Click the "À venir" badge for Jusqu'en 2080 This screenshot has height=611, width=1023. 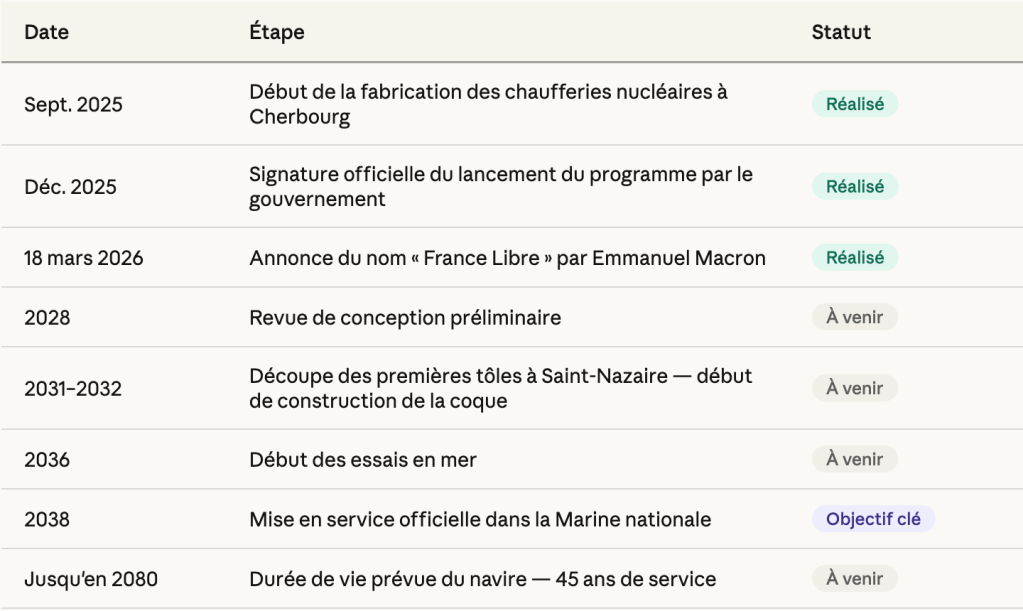point(854,578)
